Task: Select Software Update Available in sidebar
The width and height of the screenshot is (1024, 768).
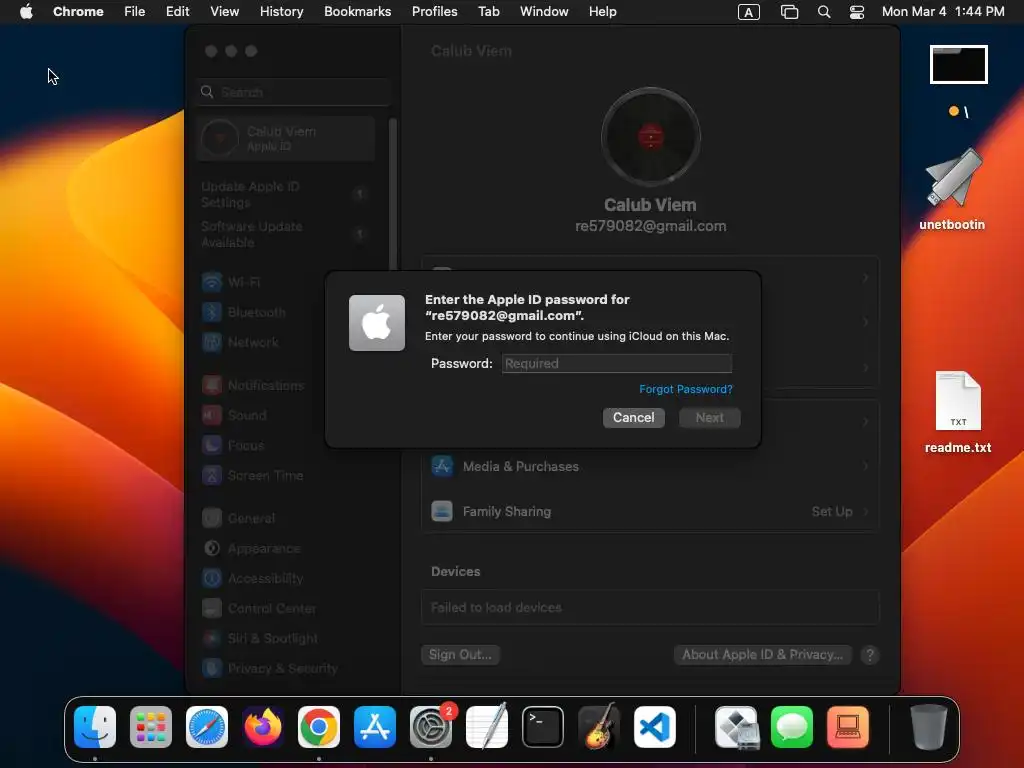Action: click(x=286, y=234)
